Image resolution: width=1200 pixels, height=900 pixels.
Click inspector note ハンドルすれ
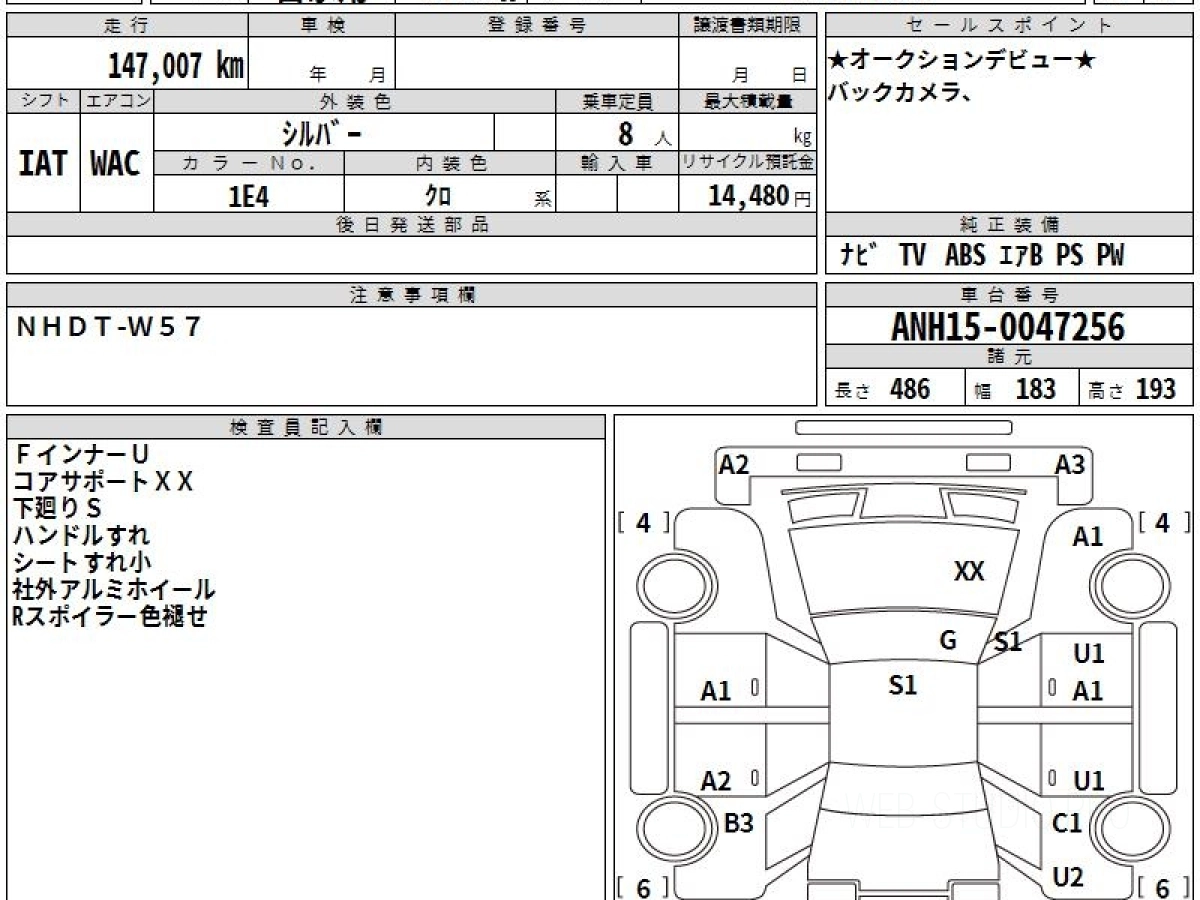tap(82, 536)
